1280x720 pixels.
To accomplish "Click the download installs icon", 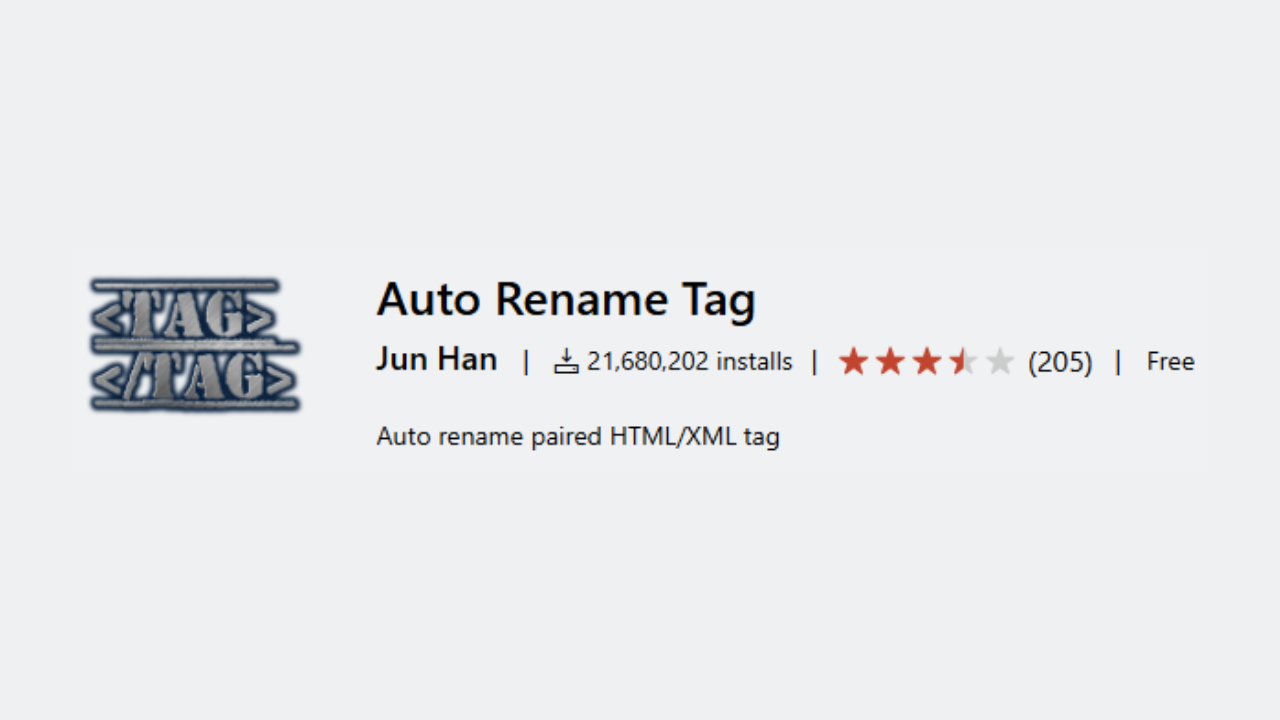I will pyautogui.click(x=567, y=361).
